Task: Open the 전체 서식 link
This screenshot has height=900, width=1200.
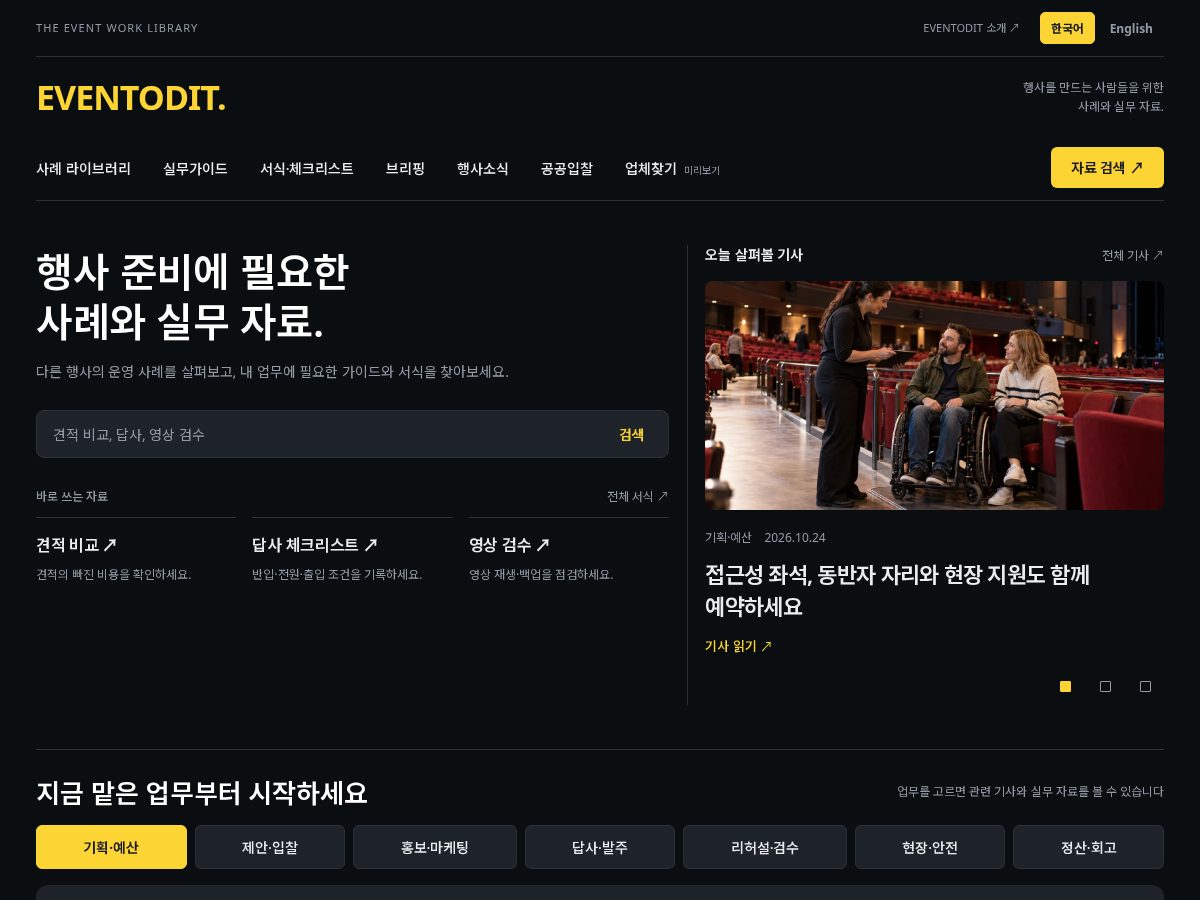Action: click(638, 496)
